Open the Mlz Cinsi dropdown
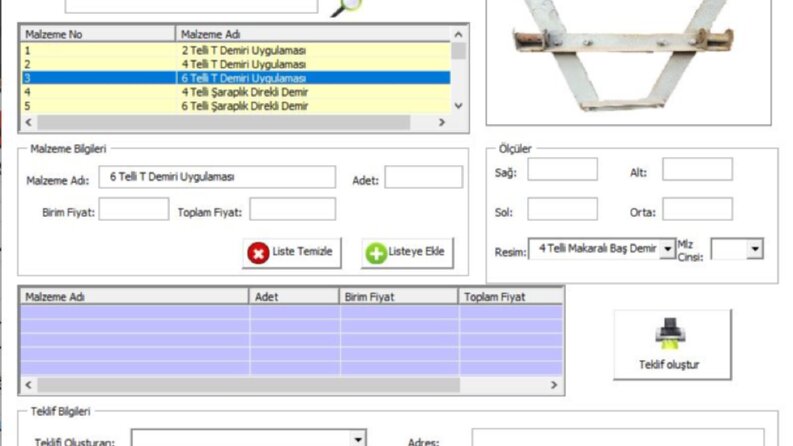Image resolution: width=793 pixels, height=446 pixels. (x=755, y=249)
